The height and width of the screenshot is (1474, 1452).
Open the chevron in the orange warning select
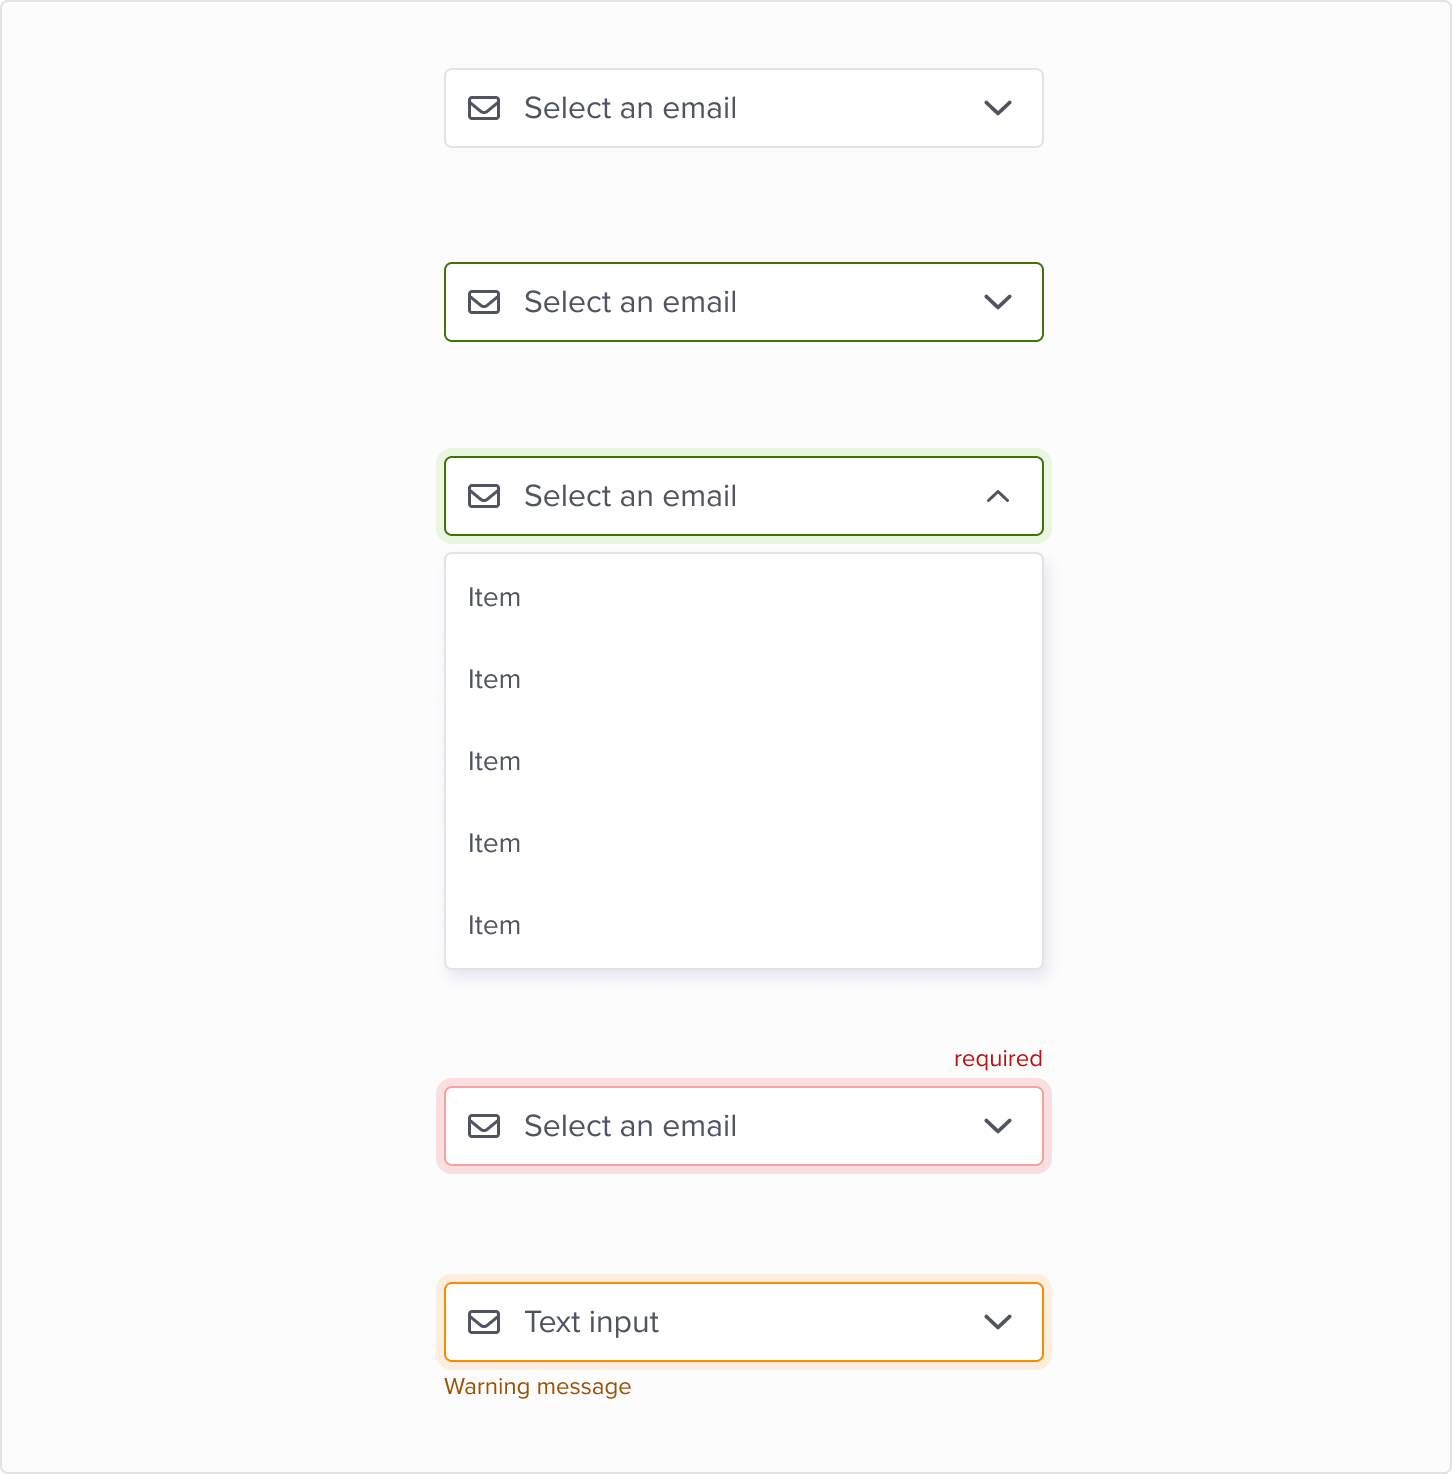coord(998,1322)
